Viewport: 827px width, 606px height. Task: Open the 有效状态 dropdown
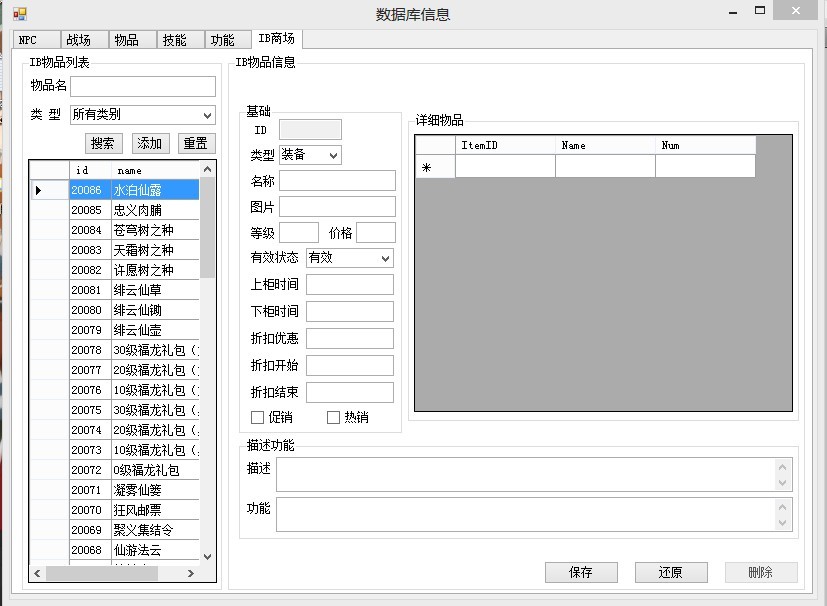coord(350,258)
